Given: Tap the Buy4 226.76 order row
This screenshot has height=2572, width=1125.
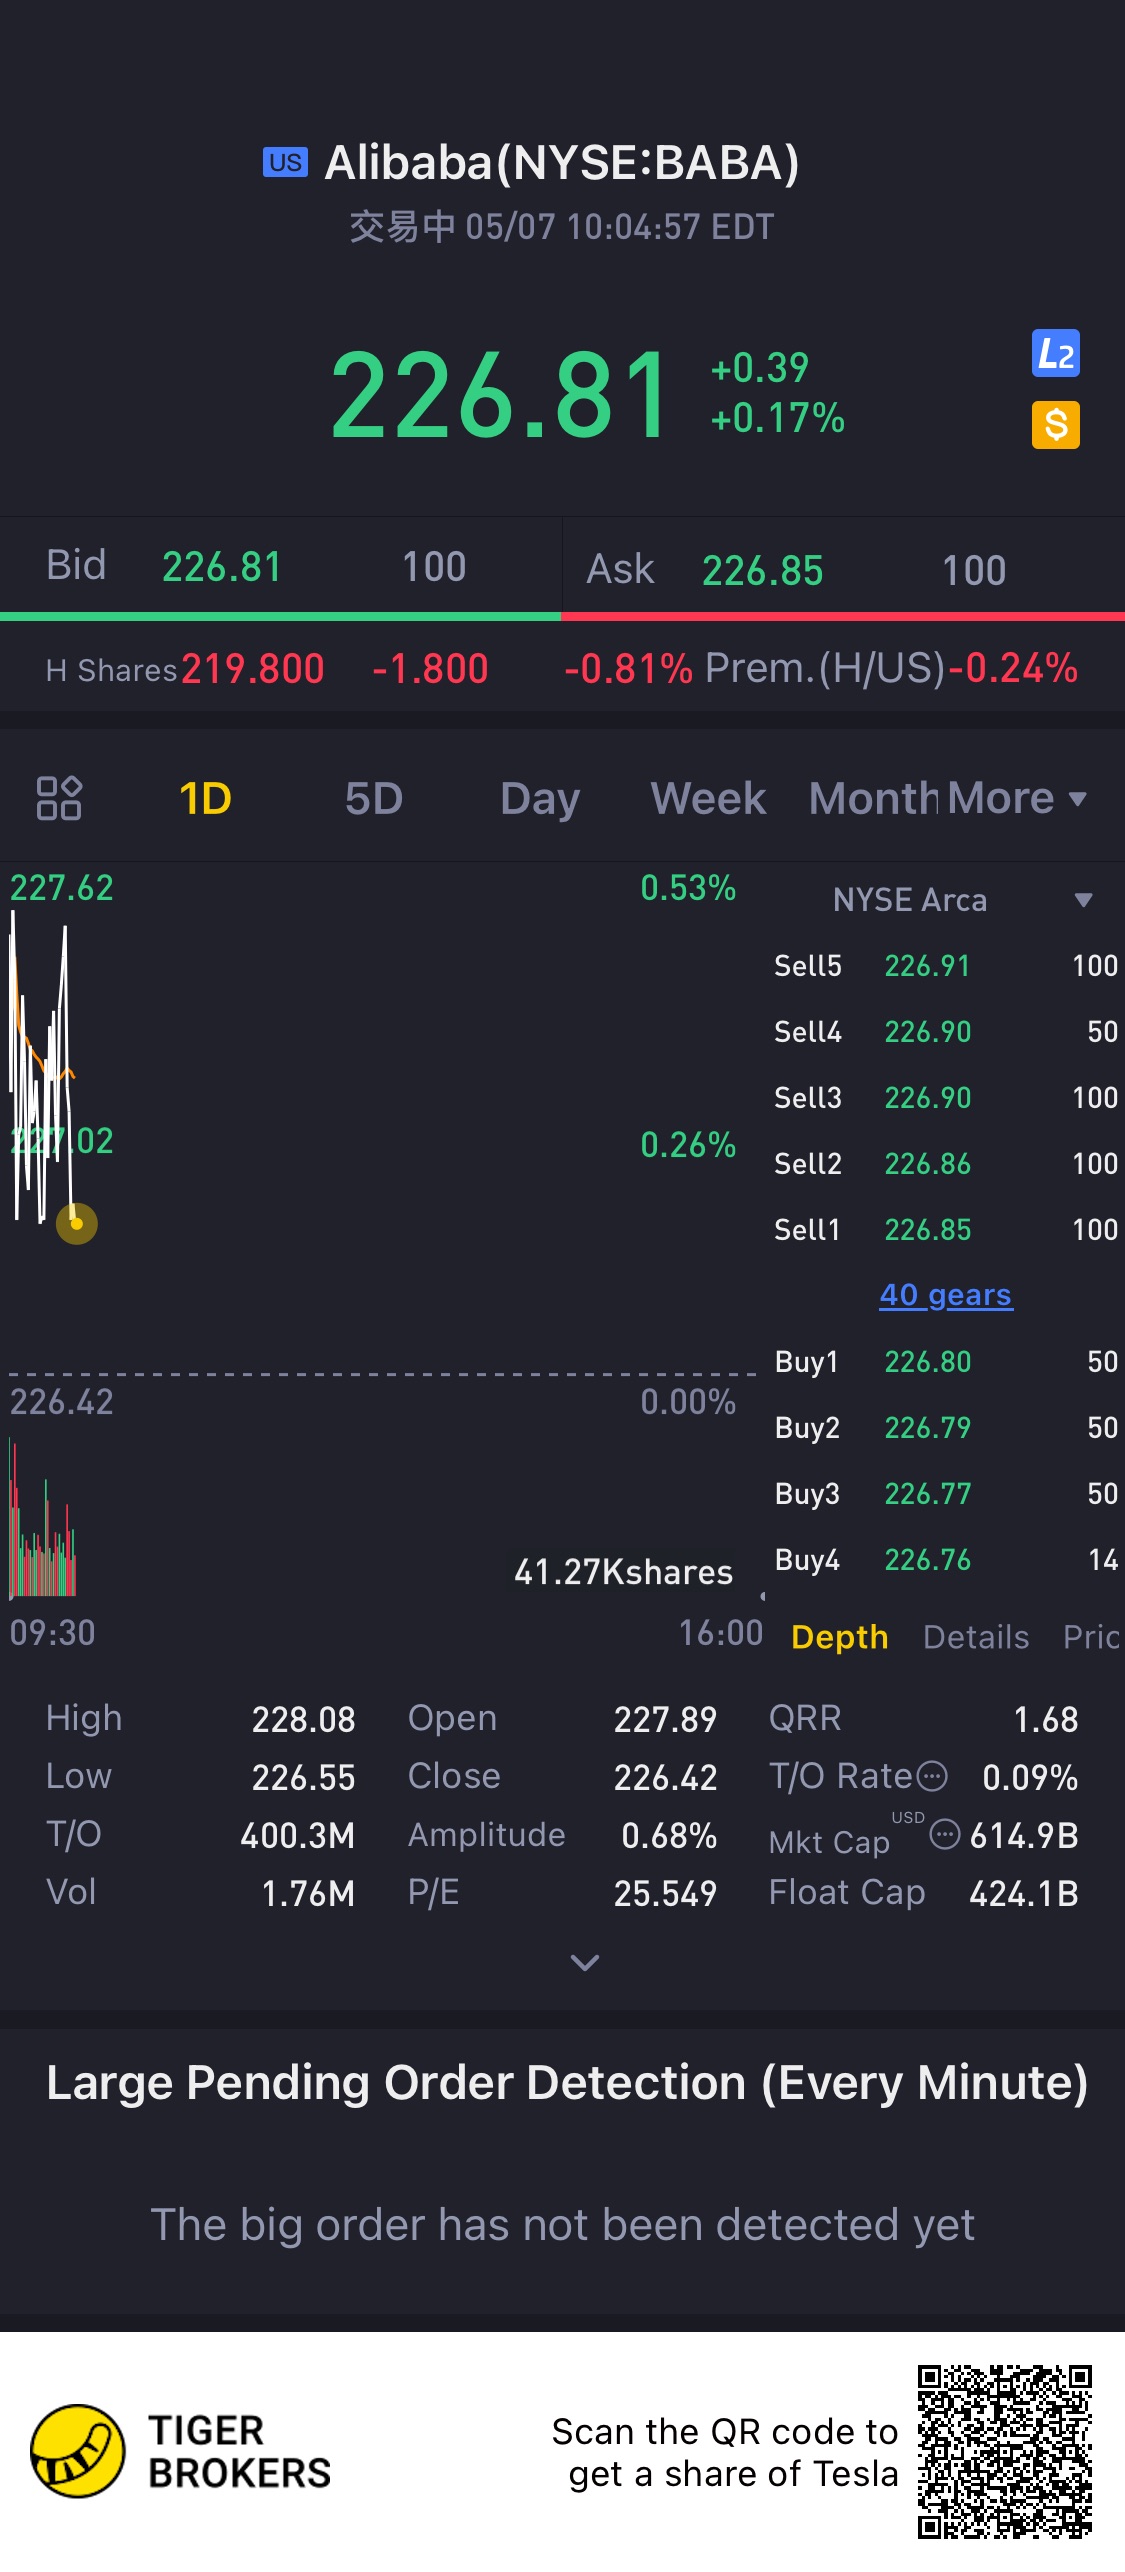Looking at the screenshot, I should coord(946,1560).
